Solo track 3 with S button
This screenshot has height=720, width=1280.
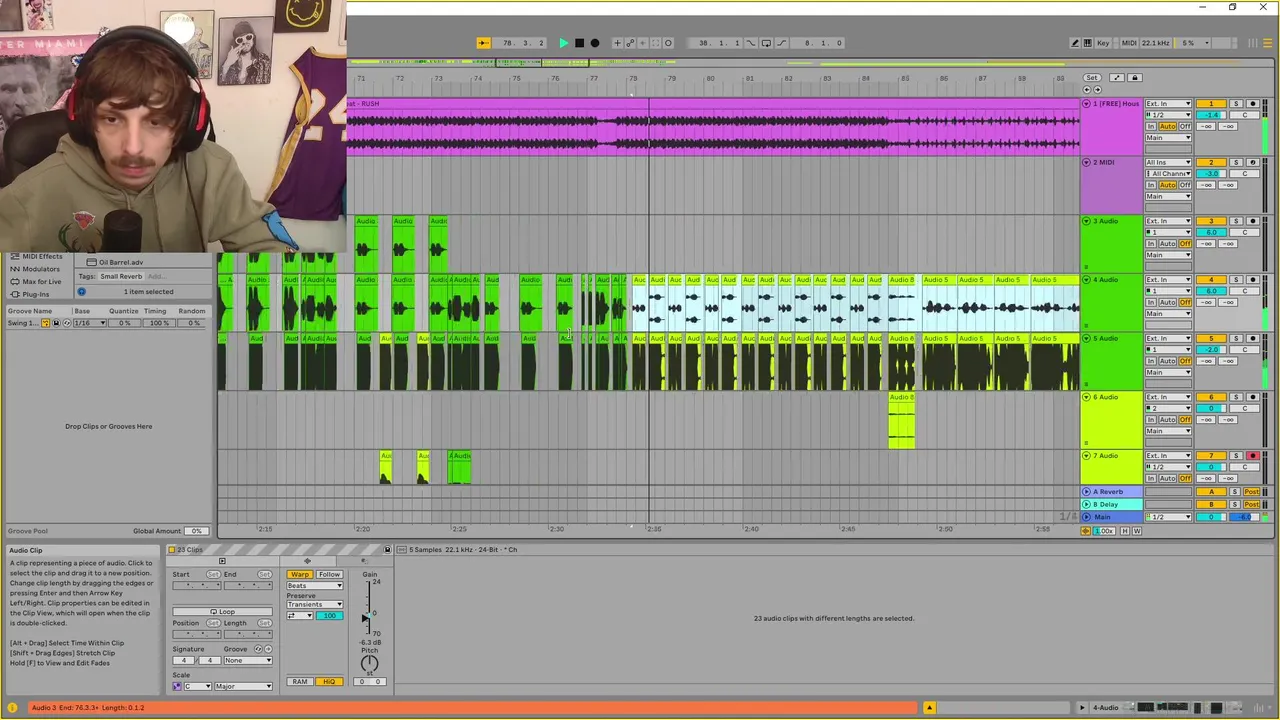click(x=1236, y=221)
